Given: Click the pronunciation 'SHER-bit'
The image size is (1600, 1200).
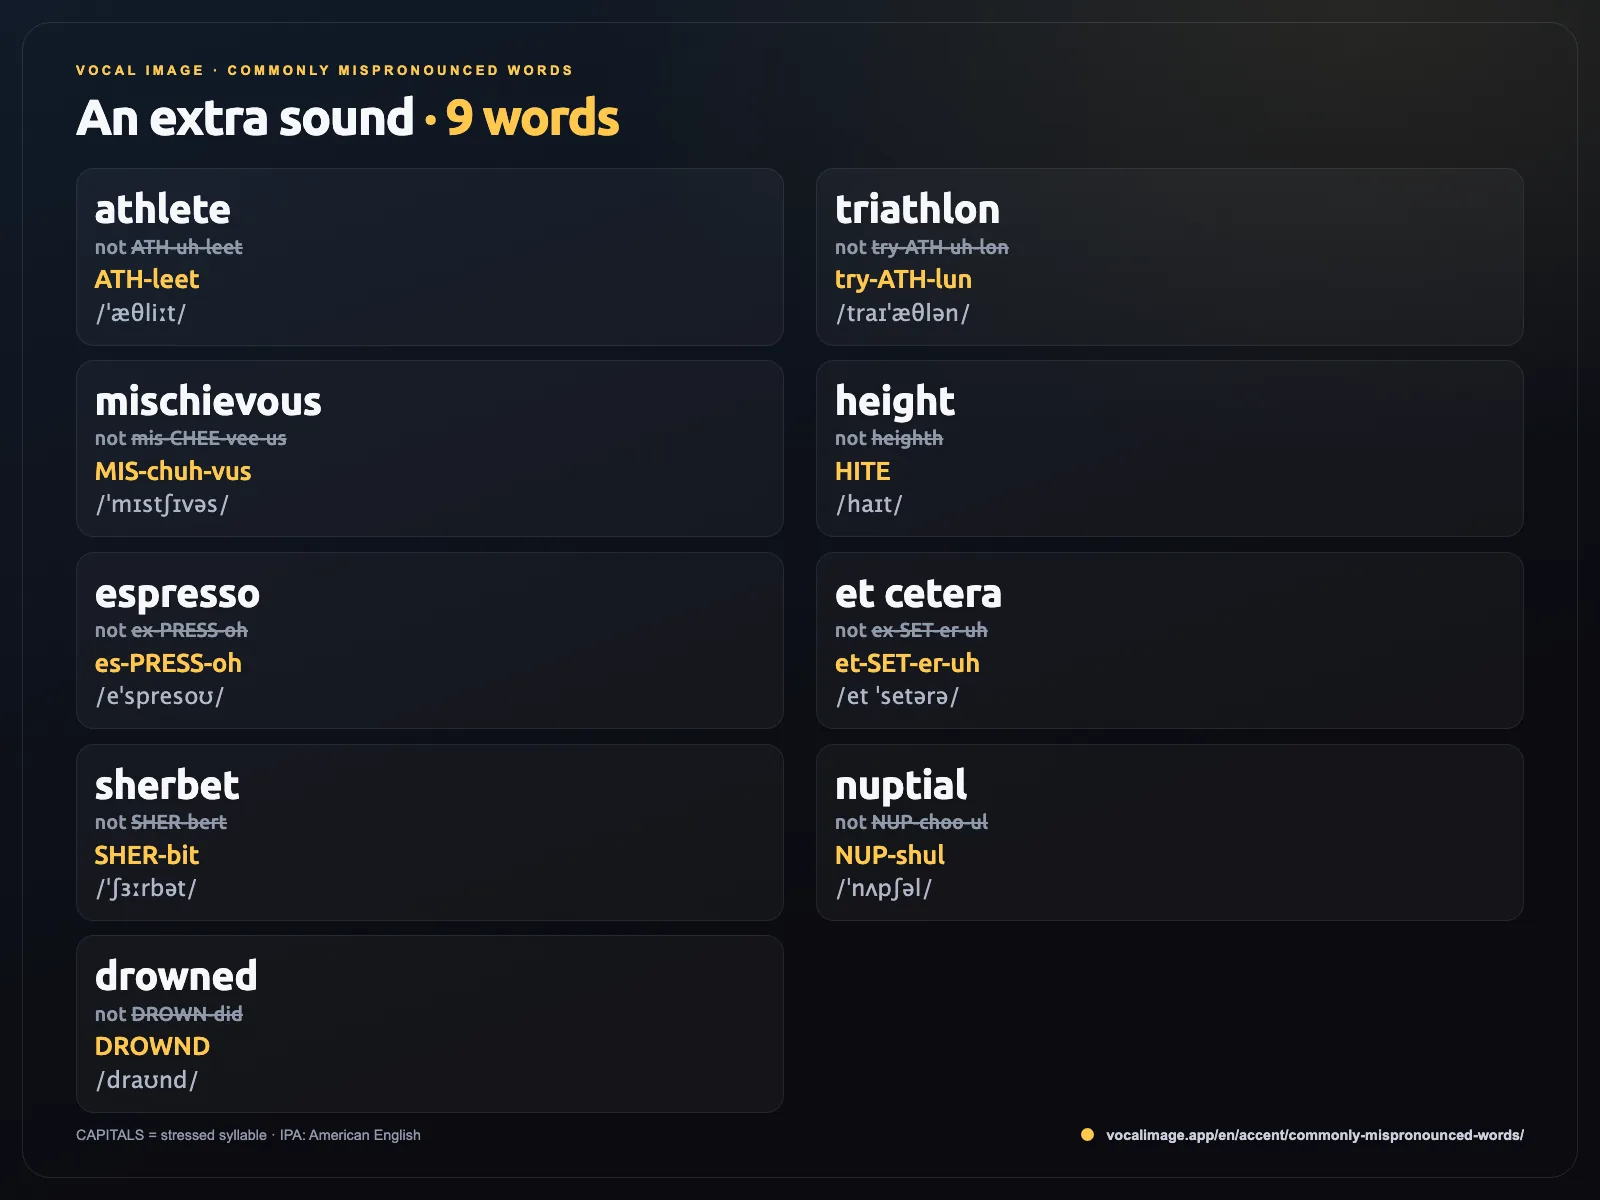Looking at the screenshot, I should click(147, 855).
